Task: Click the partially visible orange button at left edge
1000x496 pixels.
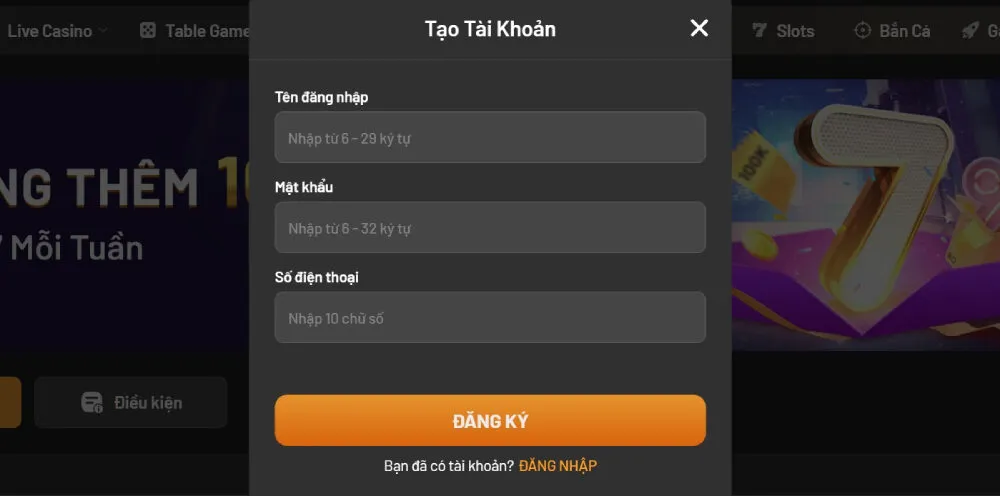Action: 10,402
